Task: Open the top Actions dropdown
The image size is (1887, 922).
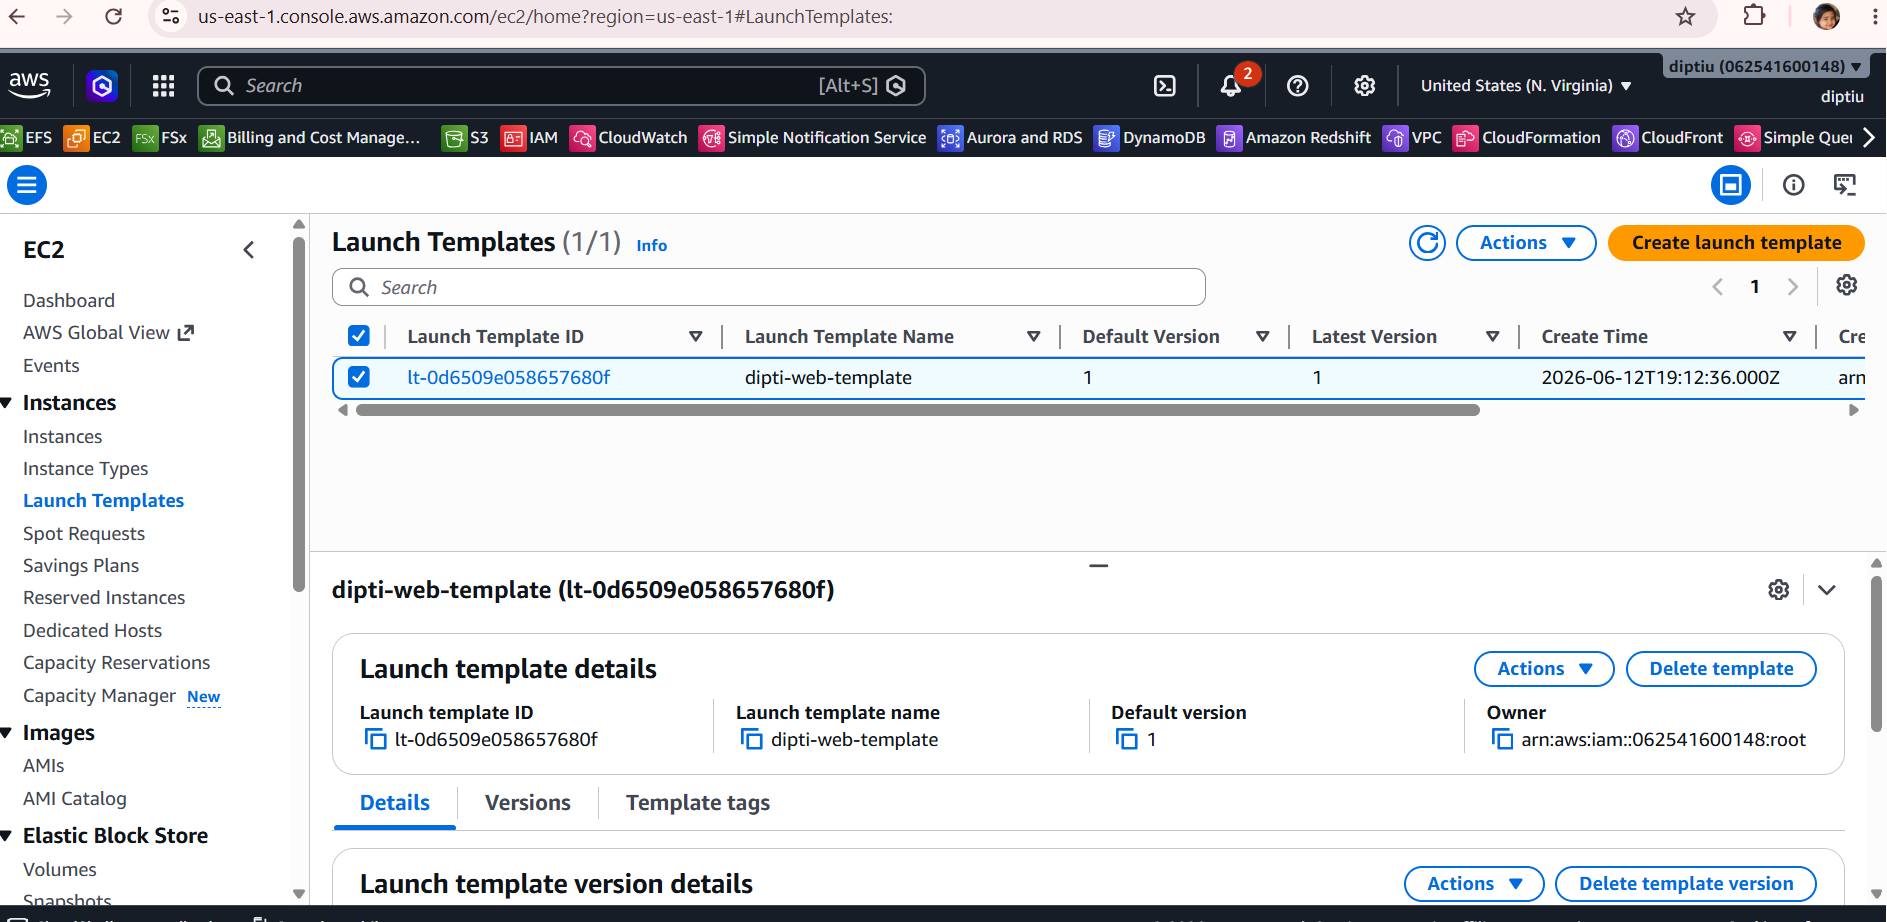Action: [x=1526, y=243]
